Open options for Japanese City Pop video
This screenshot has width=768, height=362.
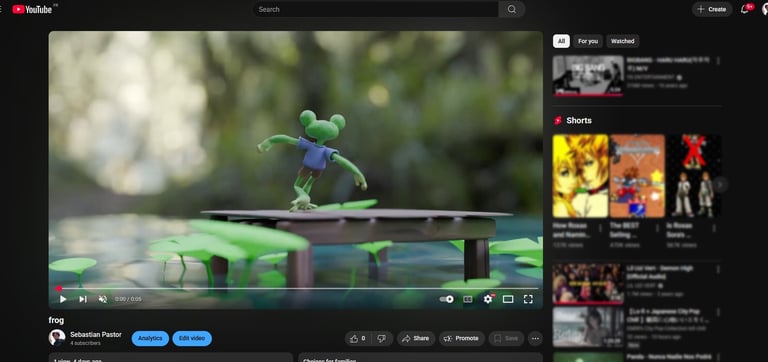(718, 313)
